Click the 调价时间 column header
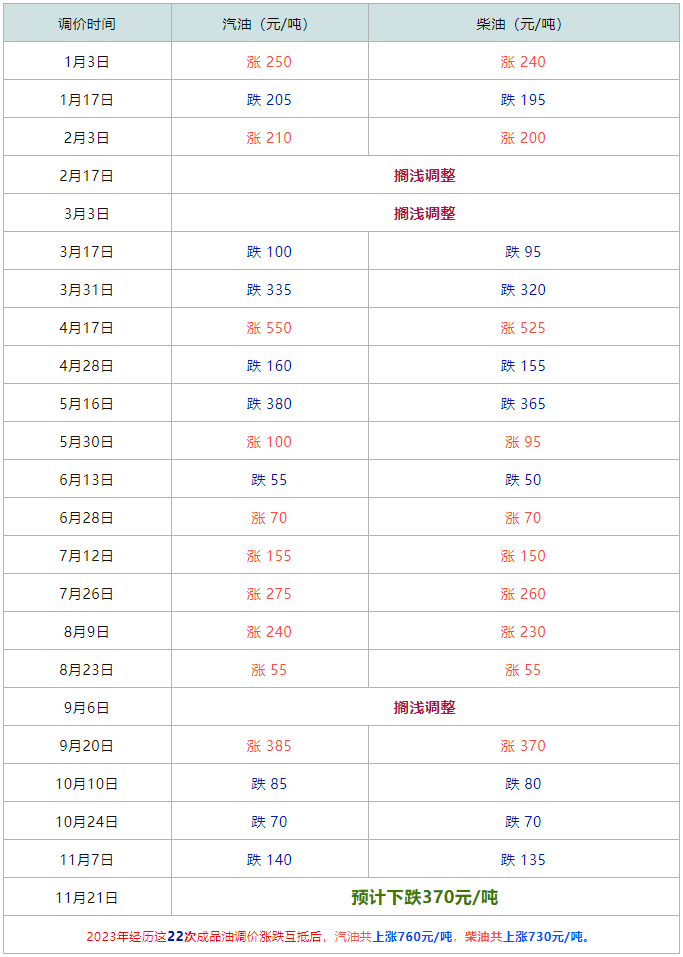683x957 pixels. [87, 24]
